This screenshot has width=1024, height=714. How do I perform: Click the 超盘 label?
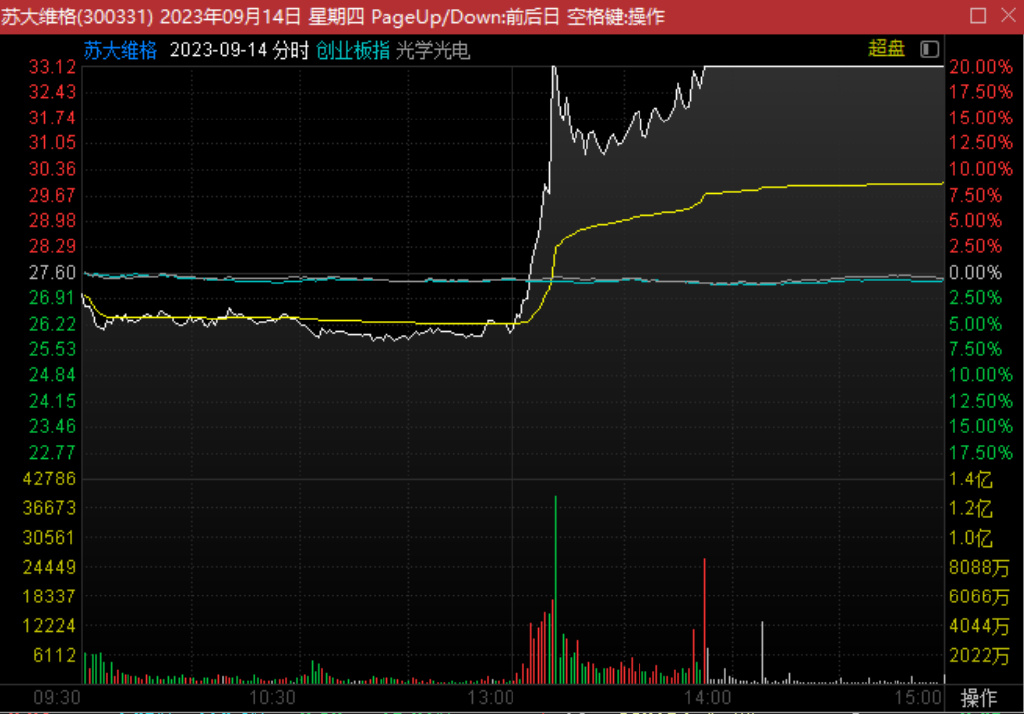click(886, 49)
